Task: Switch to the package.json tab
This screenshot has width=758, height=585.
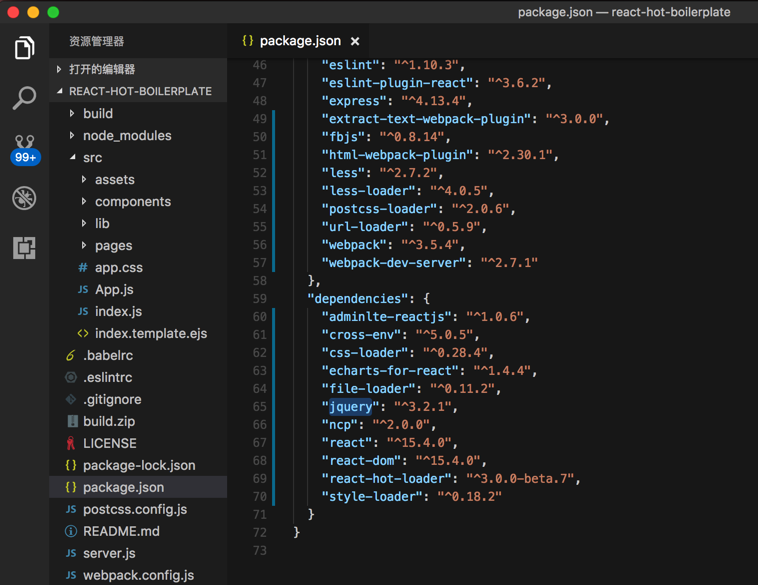Action: [299, 41]
